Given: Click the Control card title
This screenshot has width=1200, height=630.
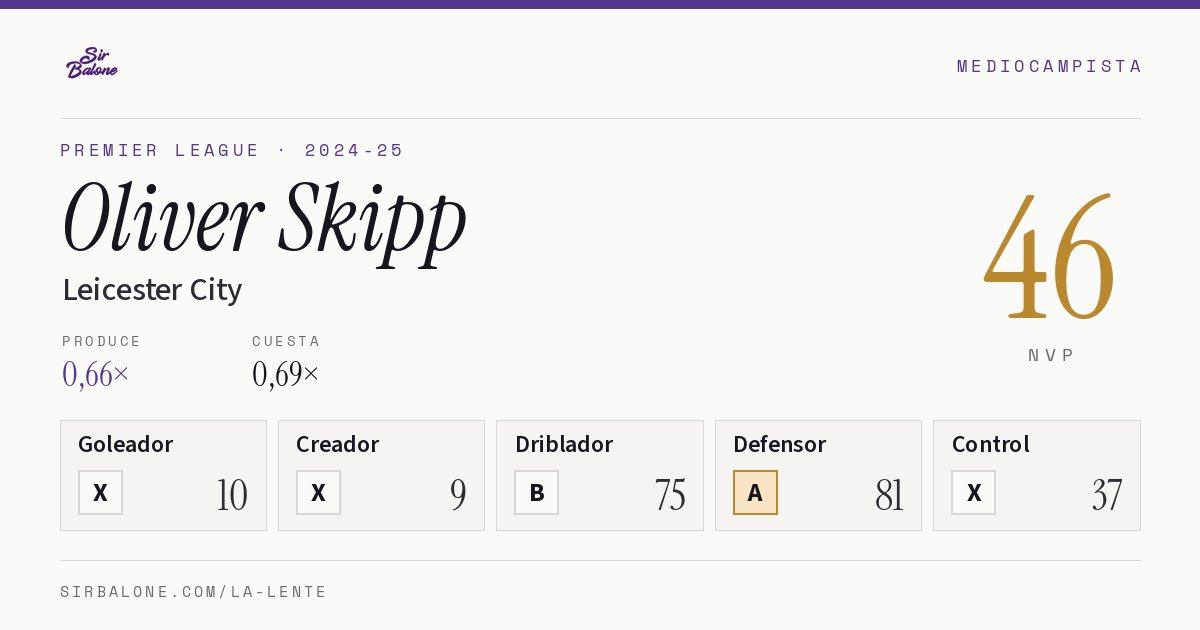Looking at the screenshot, I should tap(991, 444).
